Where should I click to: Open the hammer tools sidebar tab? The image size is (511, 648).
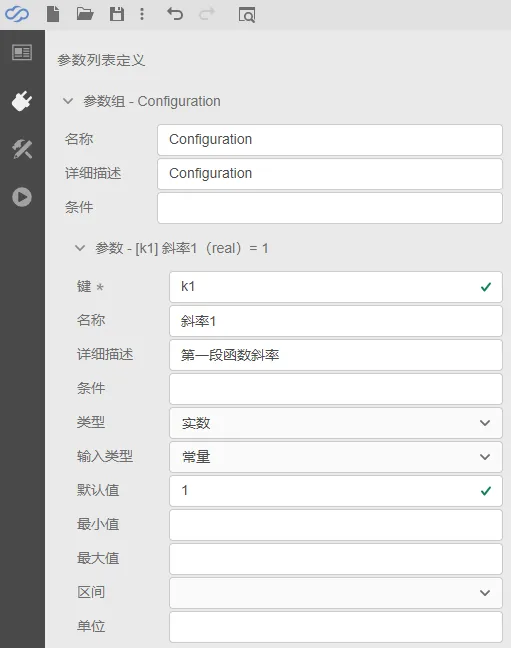[x=22, y=149]
